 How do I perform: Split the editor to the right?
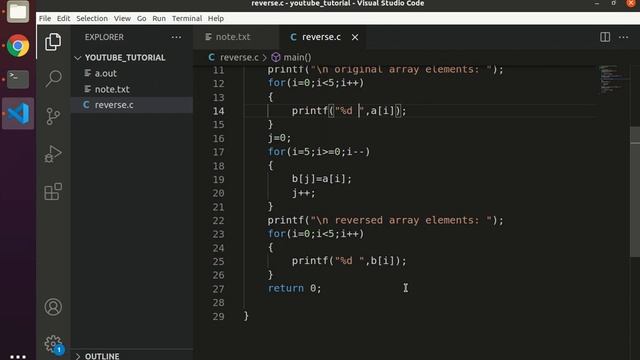tap(605, 37)
